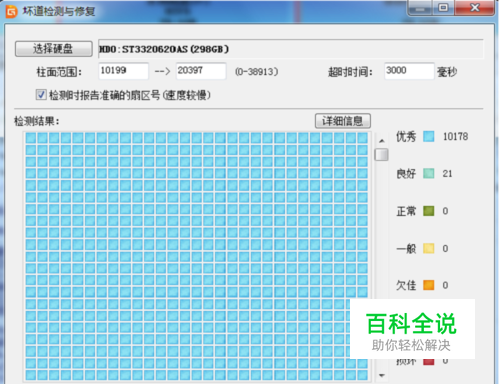Minimize the 坏道检测与修复 window

coord(420,8)
